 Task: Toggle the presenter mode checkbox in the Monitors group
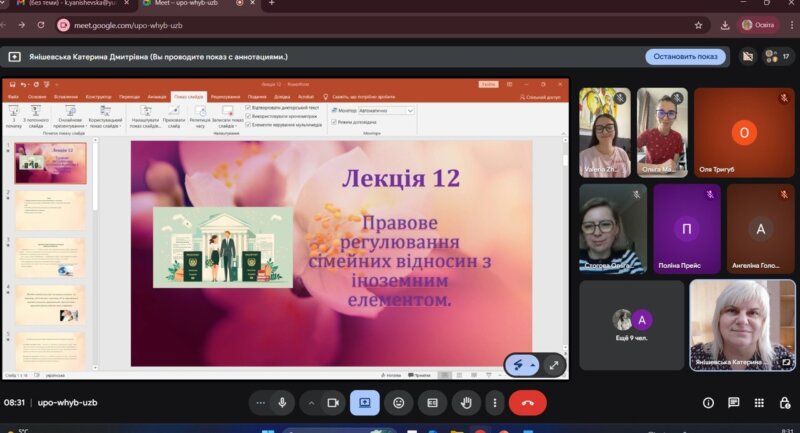click(335, 122)
